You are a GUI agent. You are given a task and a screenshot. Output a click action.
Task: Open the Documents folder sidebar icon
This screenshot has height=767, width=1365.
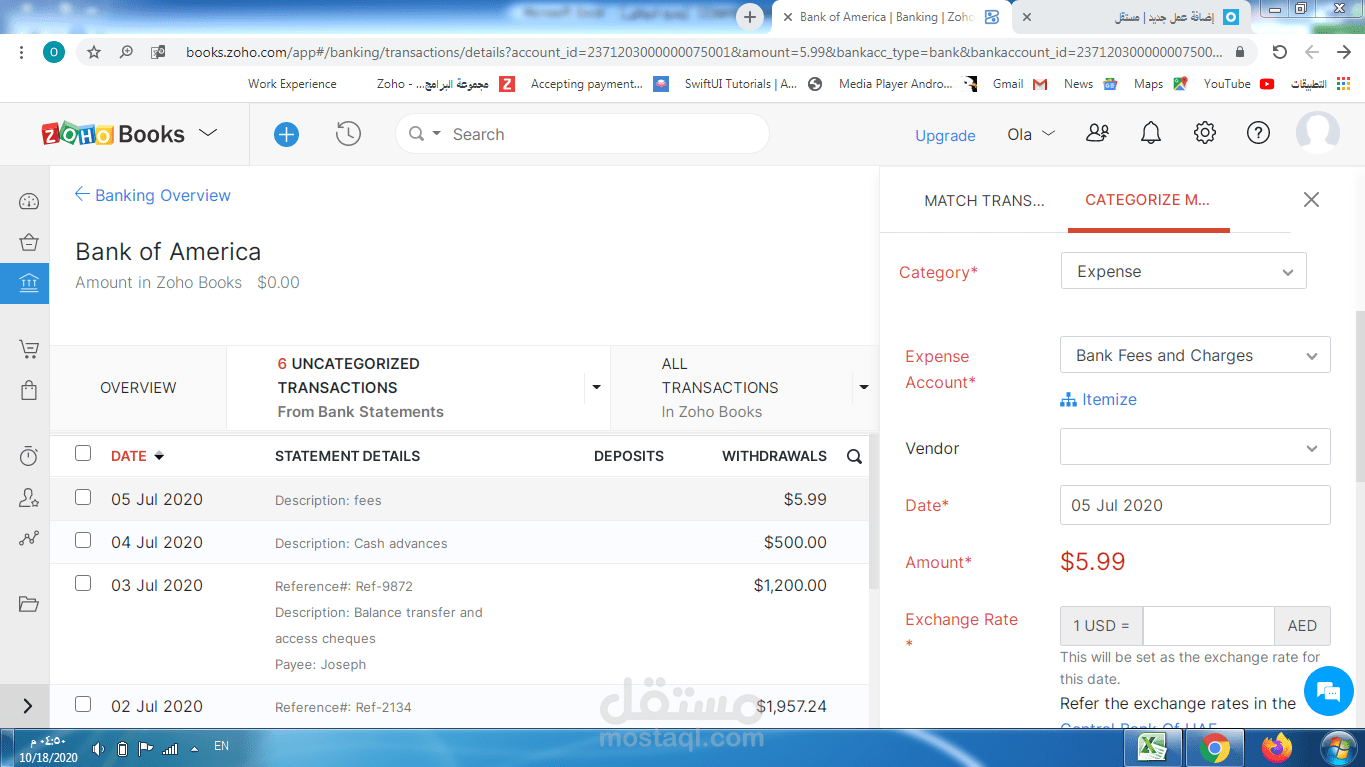click(x=29, y=604)
